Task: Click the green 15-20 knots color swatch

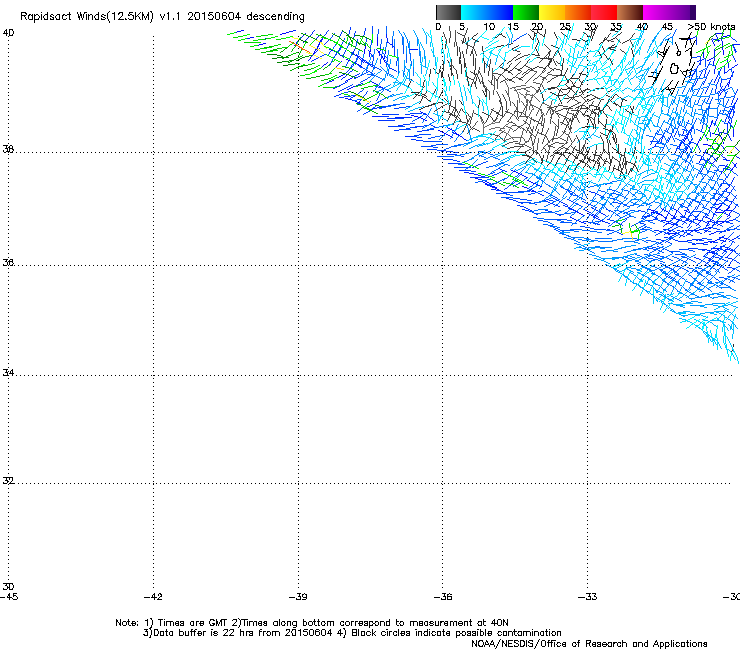Action: pos(526,12)
